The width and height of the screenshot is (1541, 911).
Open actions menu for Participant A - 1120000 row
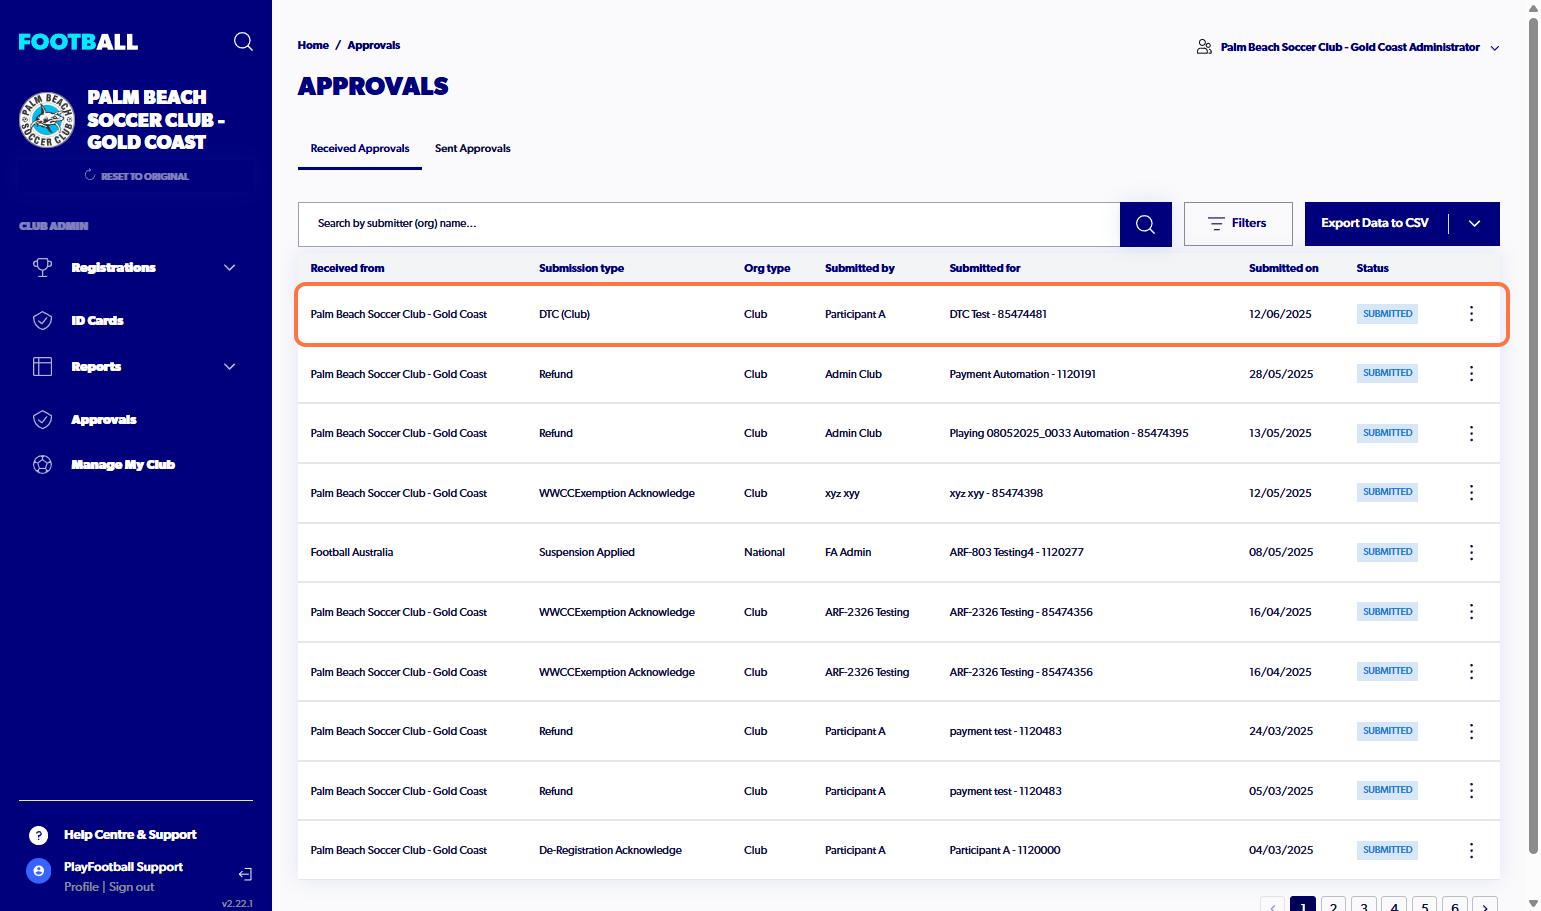point(1471,850)
